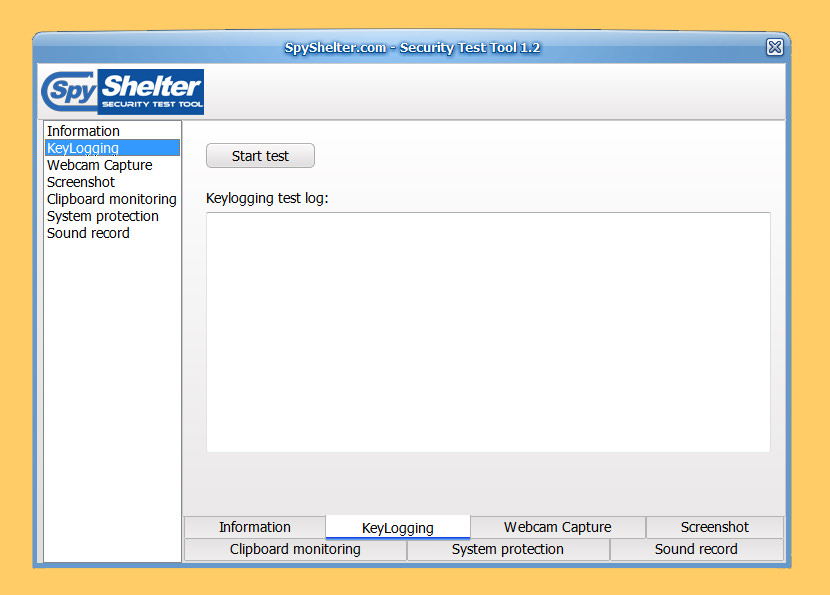The image size is (830, 595).
Task: Choose Webcam Capture in the left list
Action: 100,165
